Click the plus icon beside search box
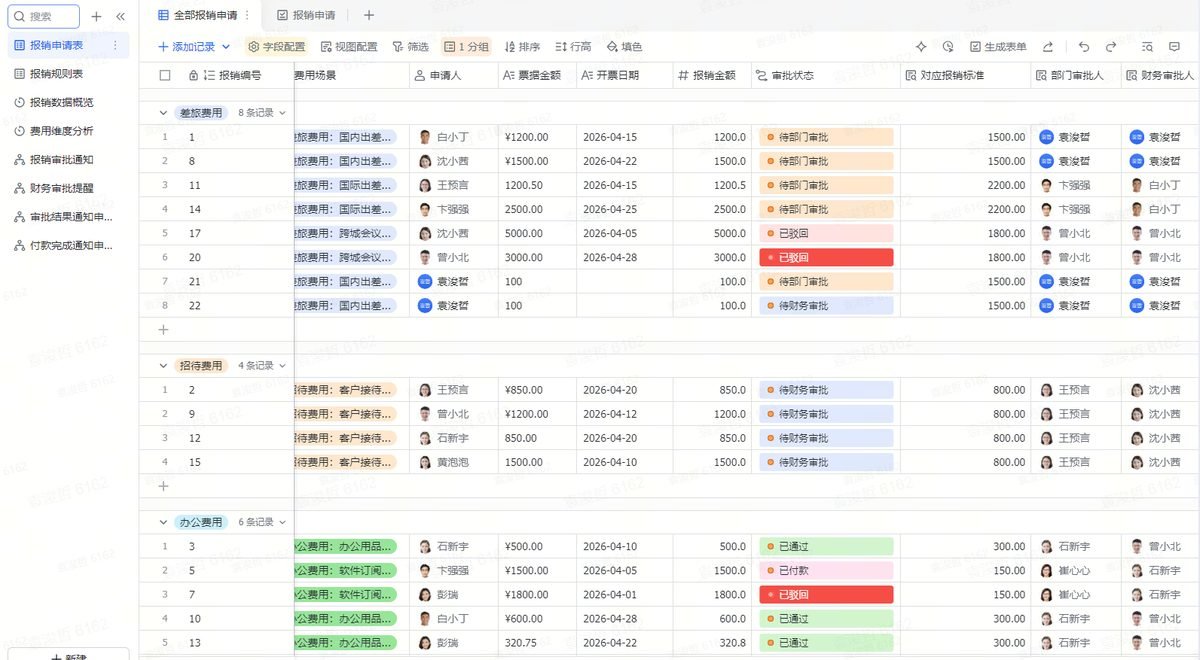 96,16
